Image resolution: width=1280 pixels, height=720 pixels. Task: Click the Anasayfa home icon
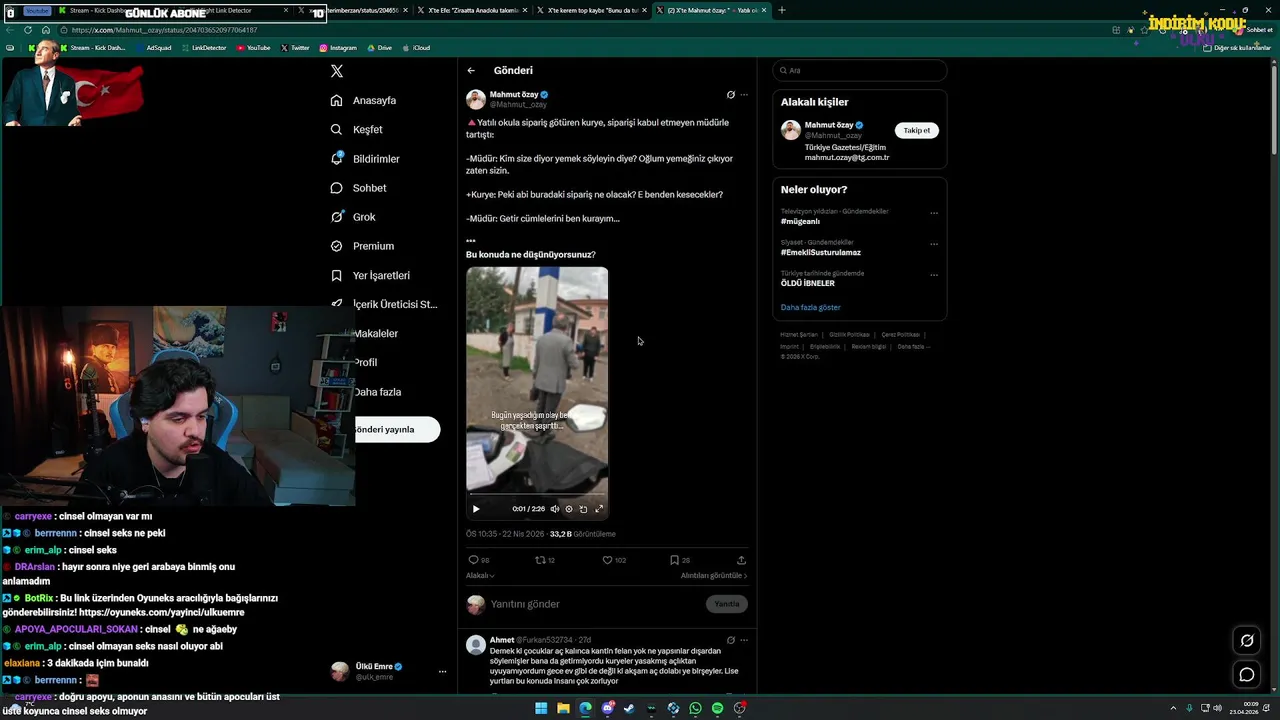point(337,100)
